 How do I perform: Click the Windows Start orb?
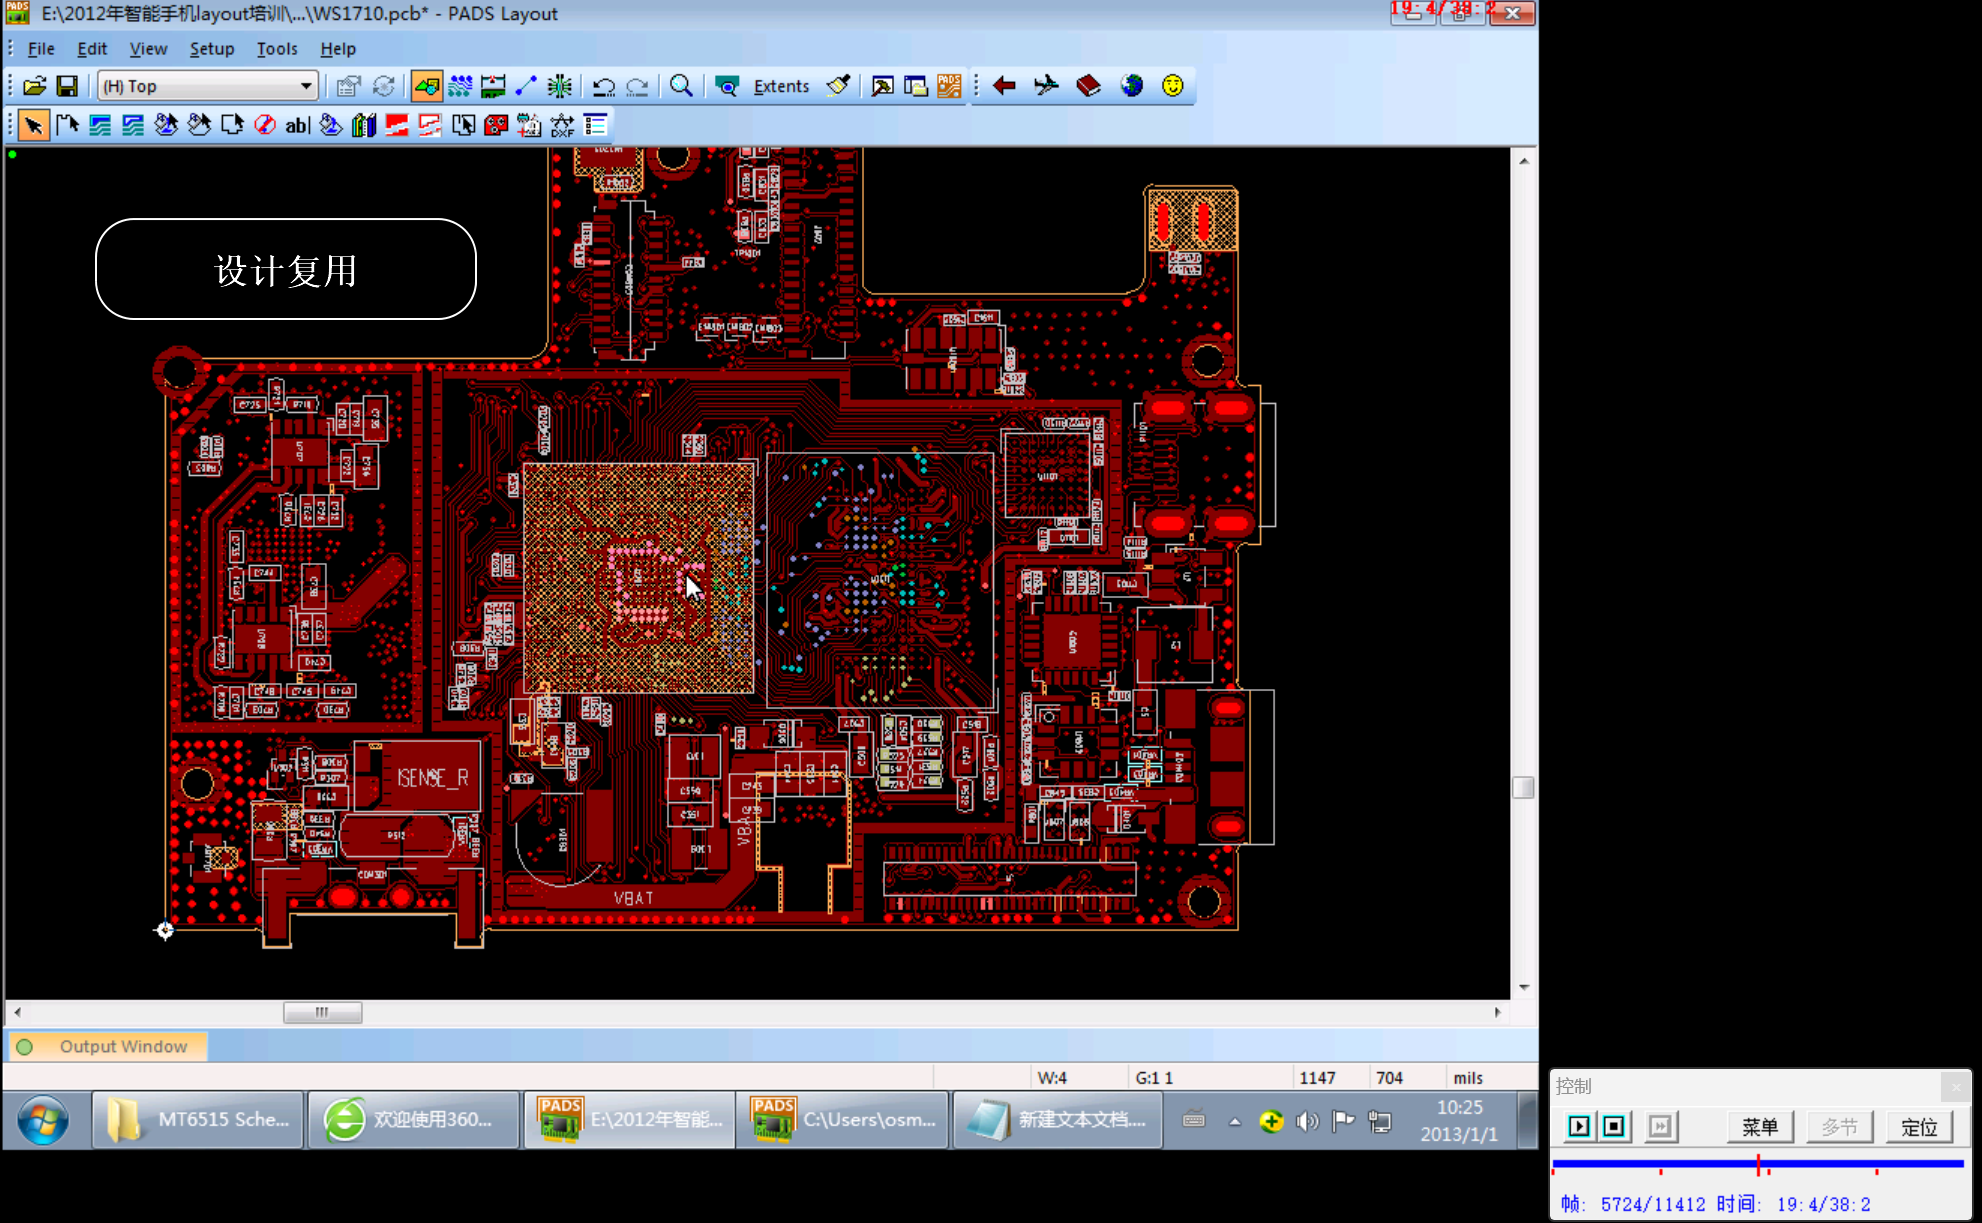[x=43, y=1120]
